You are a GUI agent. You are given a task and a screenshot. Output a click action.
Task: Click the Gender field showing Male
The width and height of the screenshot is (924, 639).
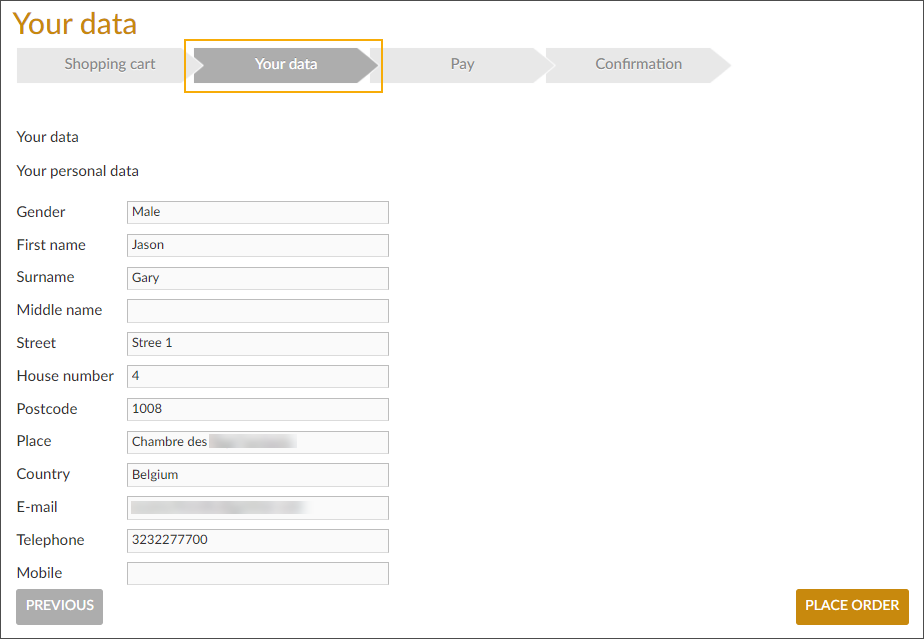point(258,212)
